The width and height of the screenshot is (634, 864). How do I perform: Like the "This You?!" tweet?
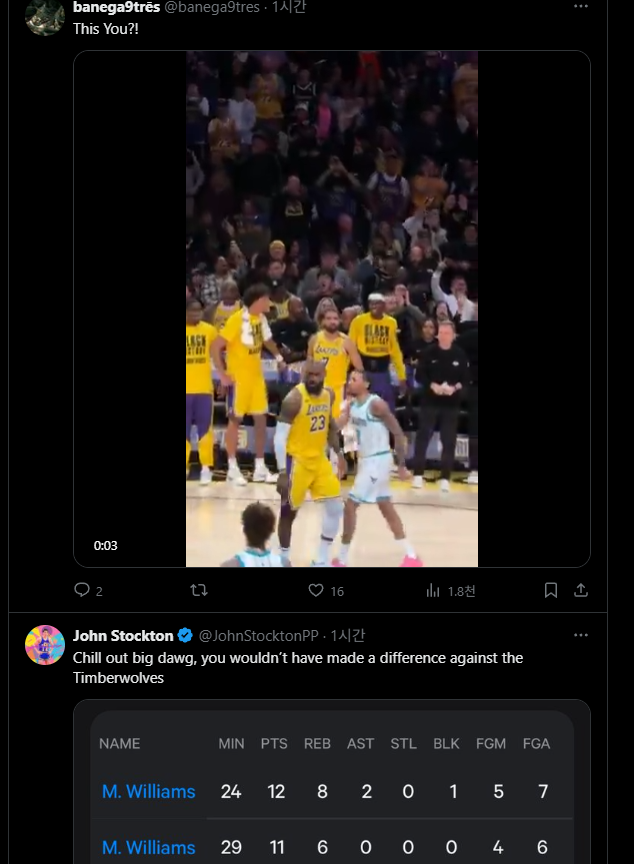pyautogui.click(x=316, y=591)
